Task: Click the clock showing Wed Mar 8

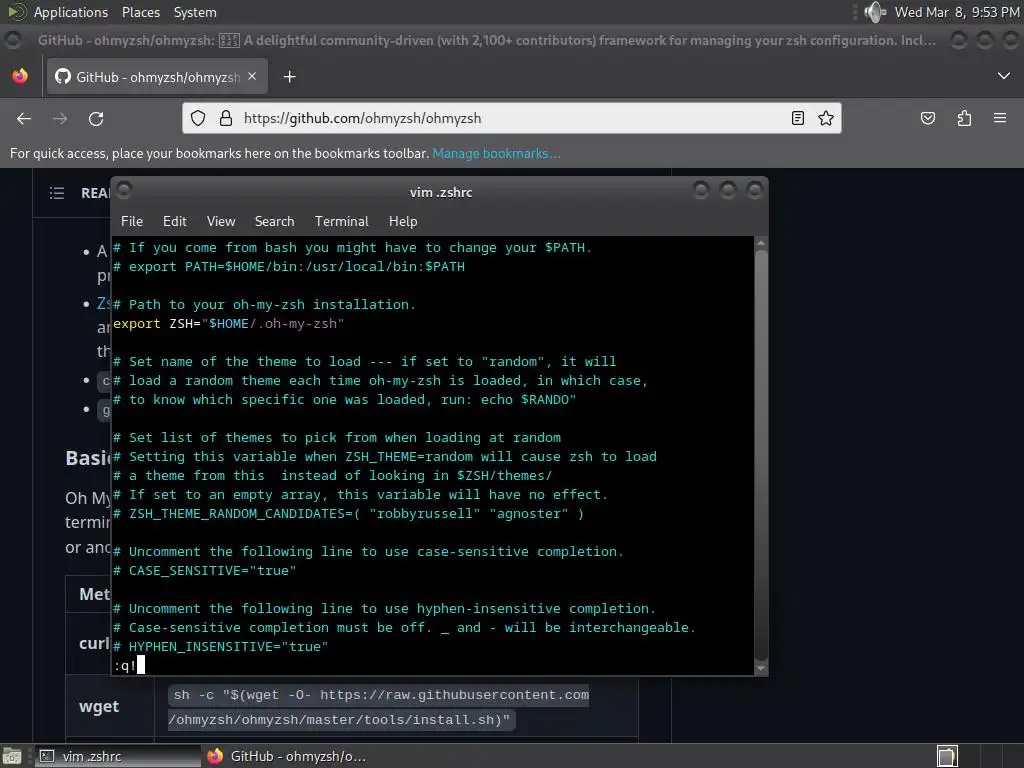Action: [956, 12]
